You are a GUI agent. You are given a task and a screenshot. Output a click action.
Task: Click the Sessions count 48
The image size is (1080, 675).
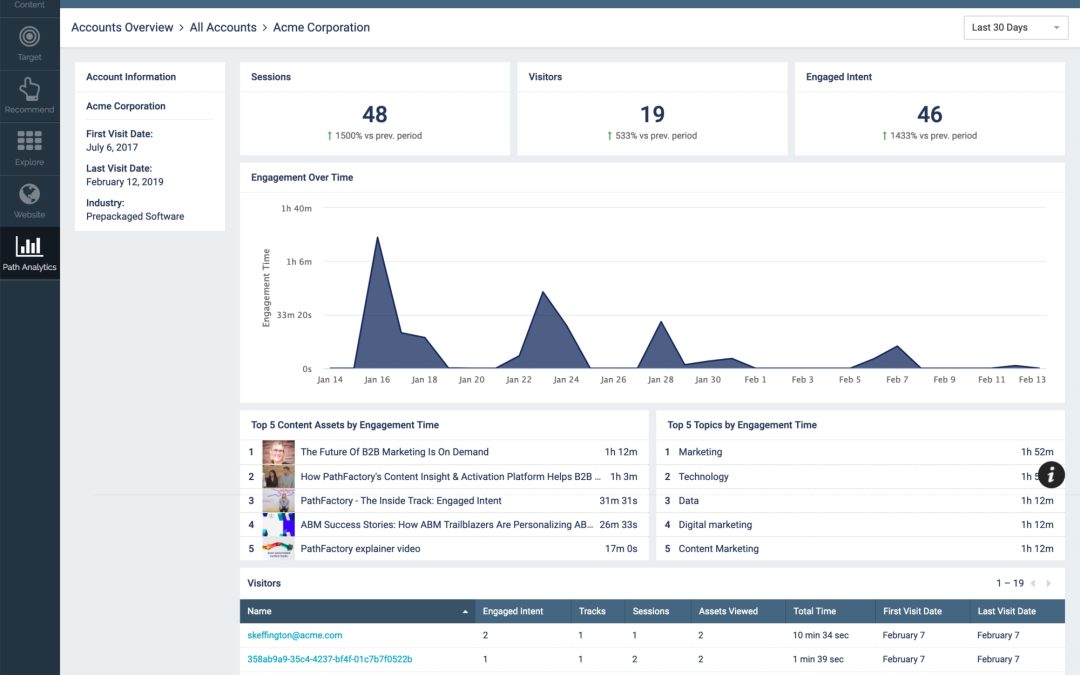pyautogui.click(x=375, y=114)
